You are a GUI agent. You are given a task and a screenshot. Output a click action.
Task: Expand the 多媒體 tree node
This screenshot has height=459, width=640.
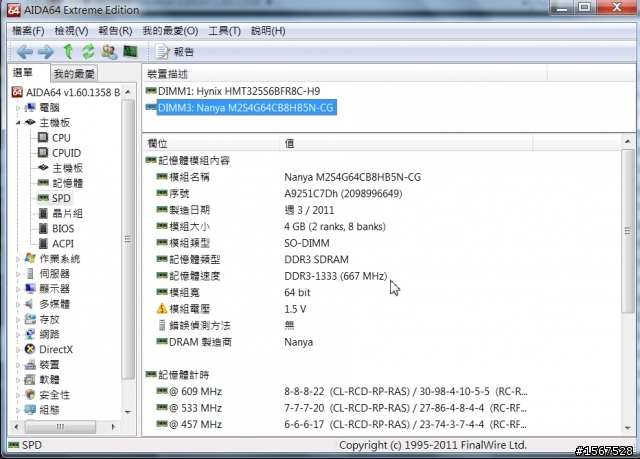pyautogui.click(x=18, y=304)
